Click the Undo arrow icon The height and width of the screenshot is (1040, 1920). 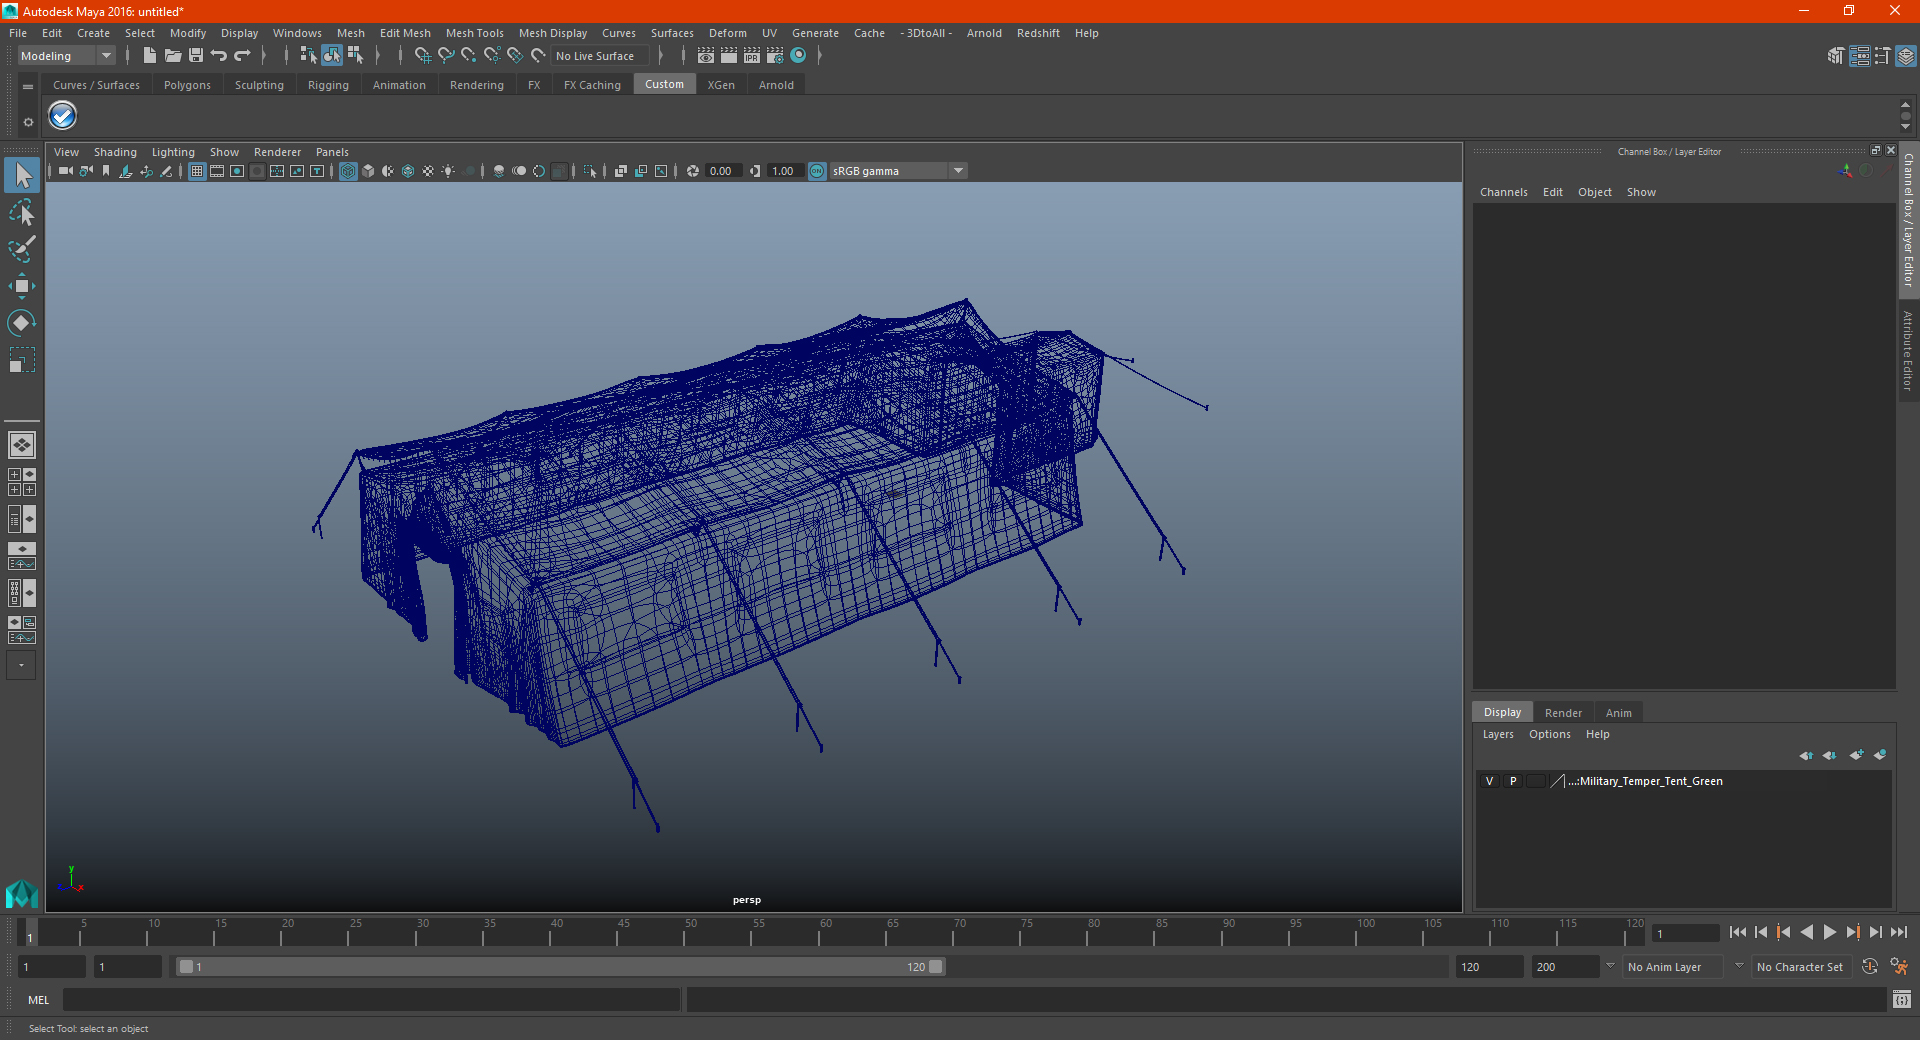(219, 56)
